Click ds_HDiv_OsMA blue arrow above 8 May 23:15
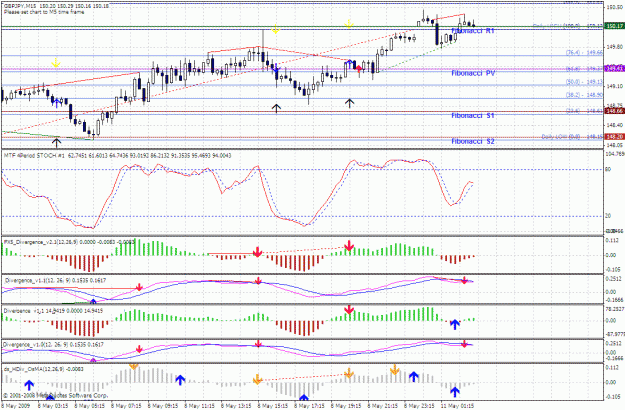Viewport: 625px width, 410px height. (x=414, y=376)
